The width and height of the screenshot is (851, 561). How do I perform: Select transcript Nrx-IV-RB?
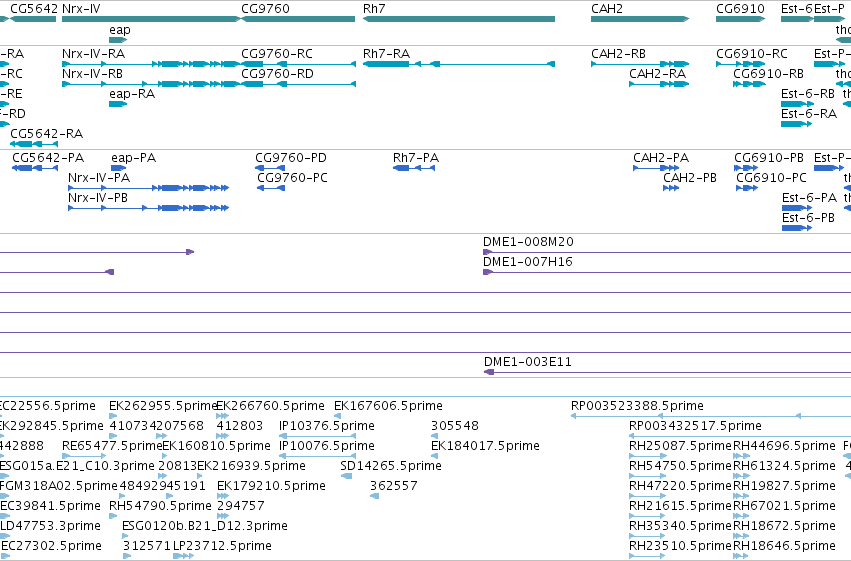(x=151, y=84)
